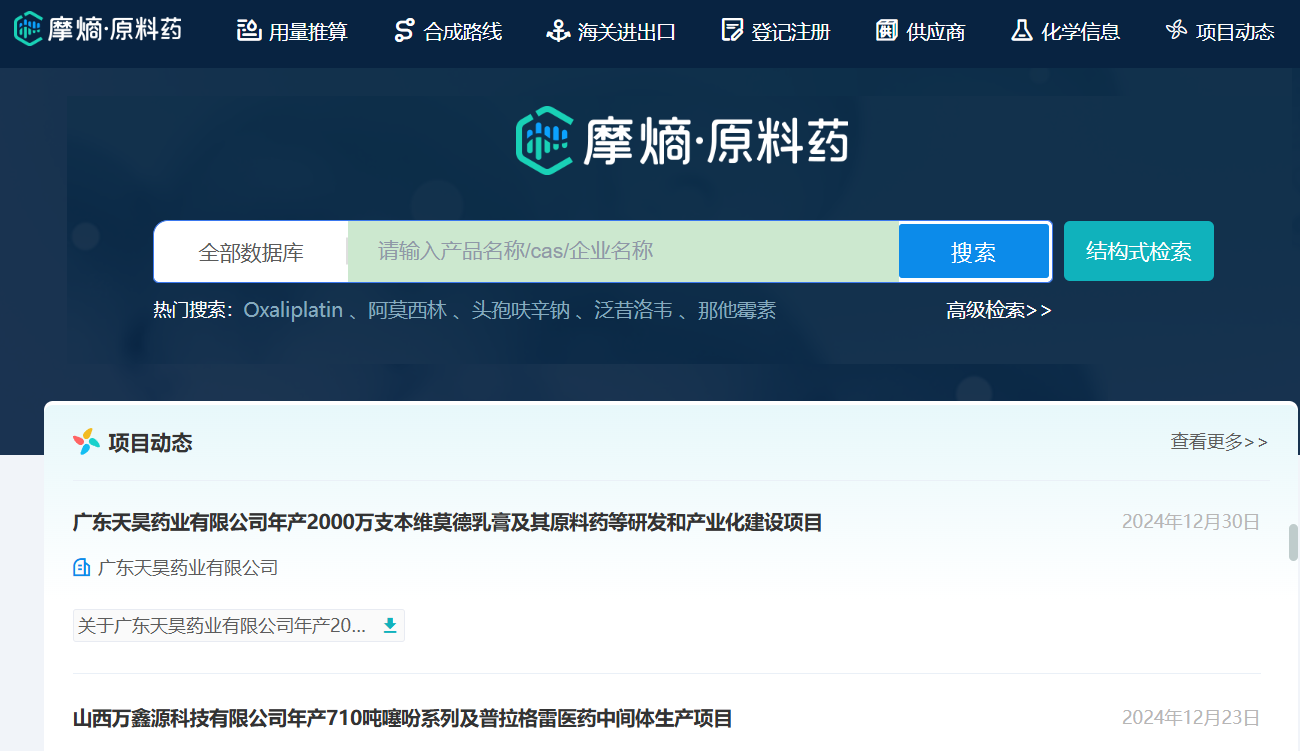
Task: Click the date 2024年12月30日
Action: tap(1191, 521)
